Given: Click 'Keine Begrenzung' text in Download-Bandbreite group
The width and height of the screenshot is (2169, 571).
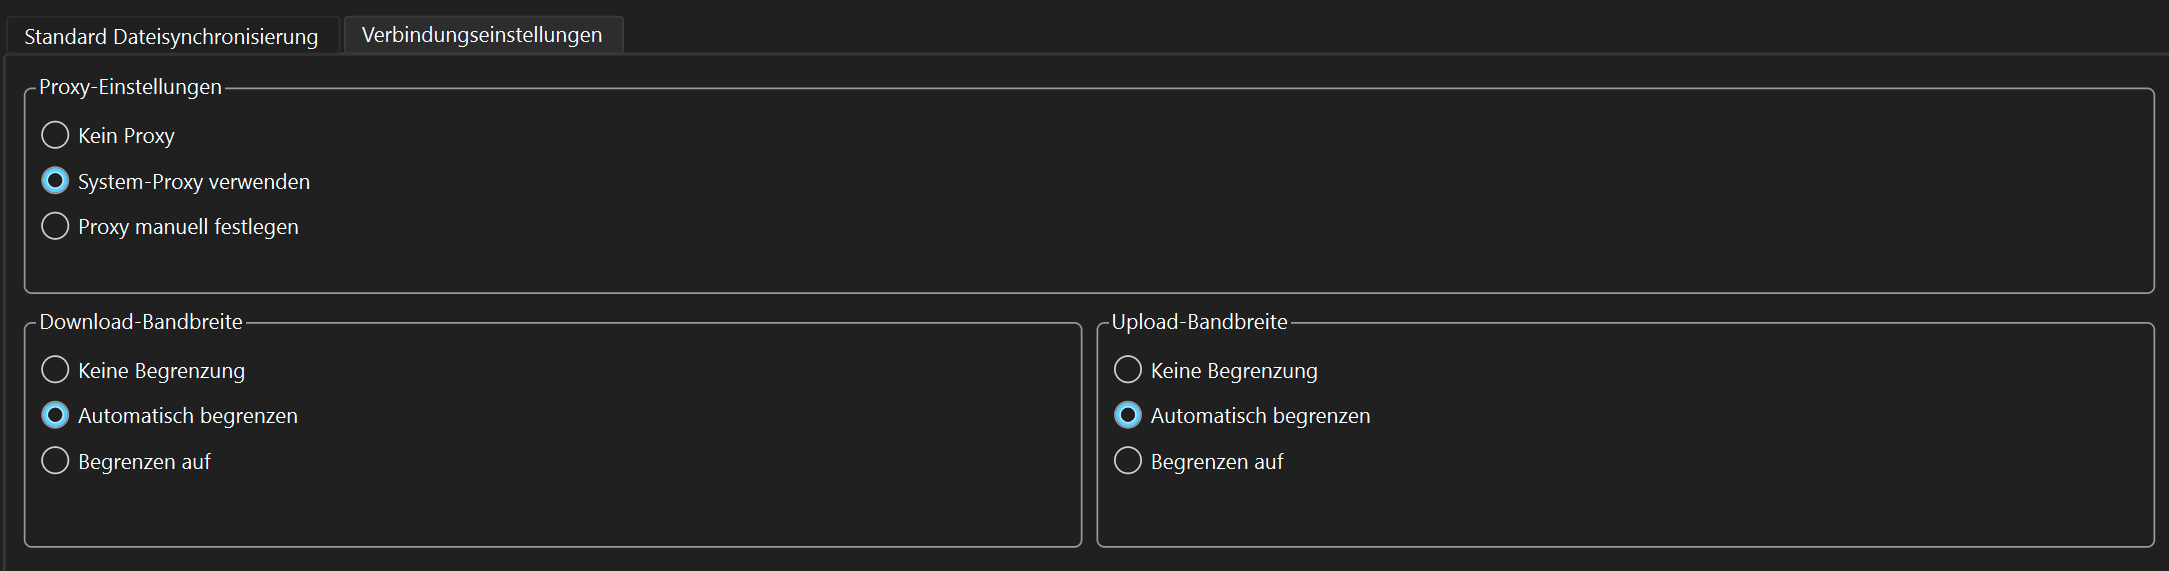Looking at the screenshot, I should 161,371.
